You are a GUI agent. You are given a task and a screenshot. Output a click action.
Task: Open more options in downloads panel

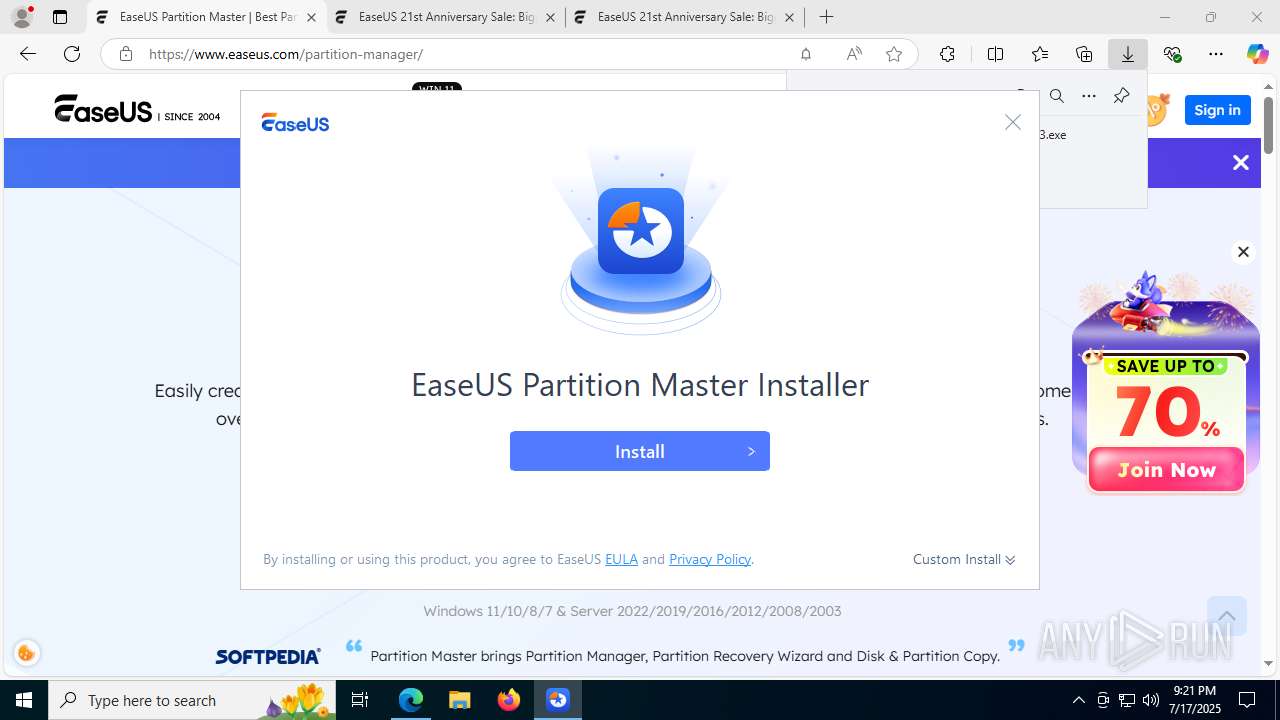(1089, 96)
